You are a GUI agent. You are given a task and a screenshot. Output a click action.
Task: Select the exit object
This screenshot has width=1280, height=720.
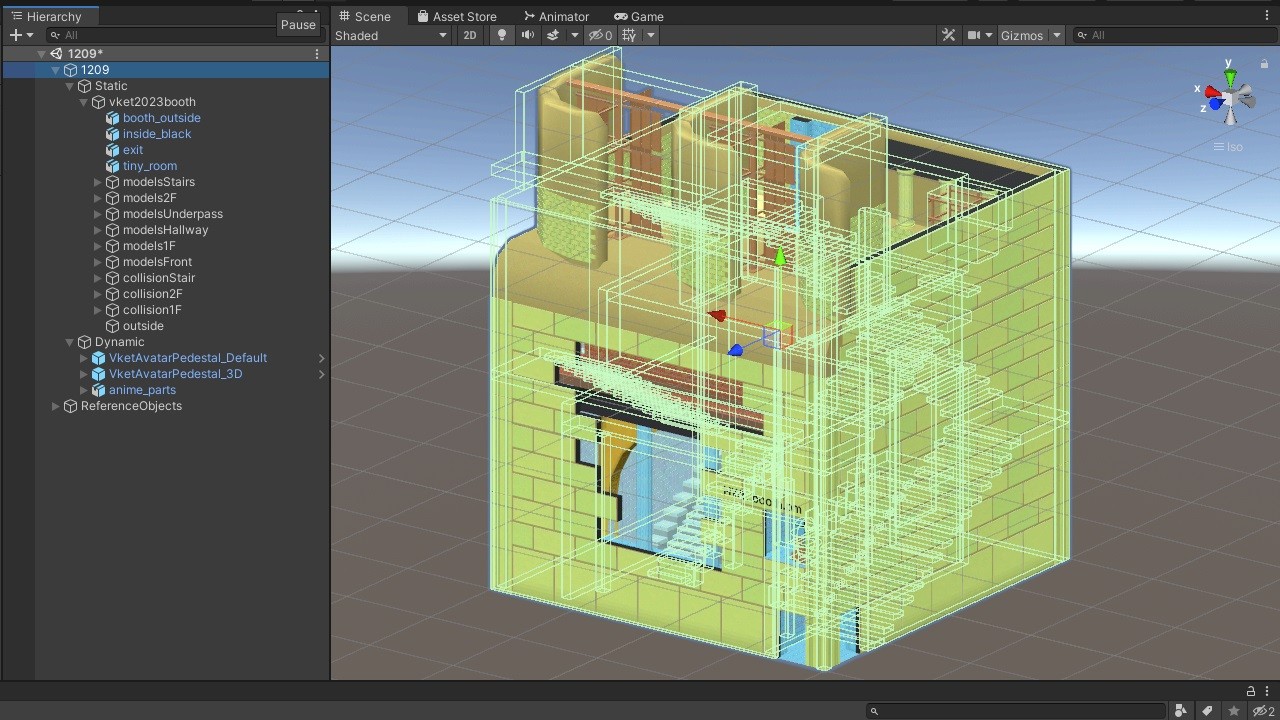tap(132, 150)
